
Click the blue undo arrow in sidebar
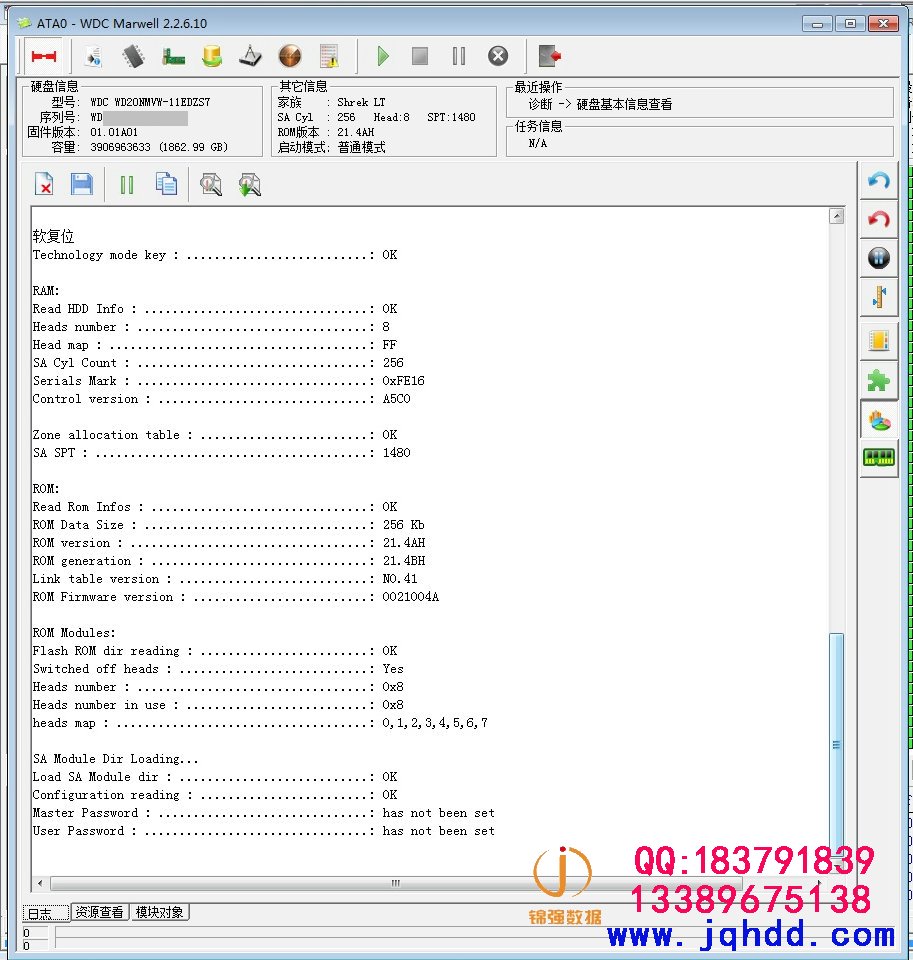878,181
